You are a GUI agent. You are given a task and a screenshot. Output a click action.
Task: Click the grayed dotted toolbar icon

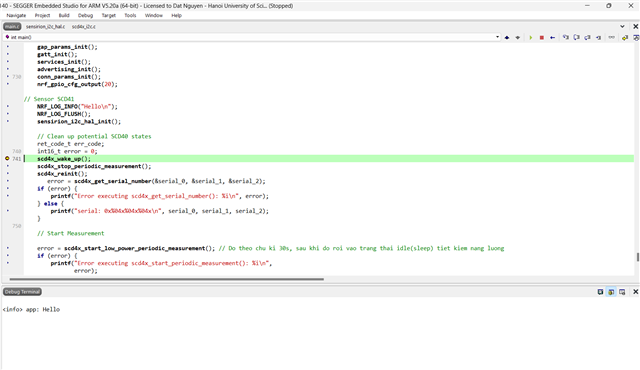click(x=611, y=38)
